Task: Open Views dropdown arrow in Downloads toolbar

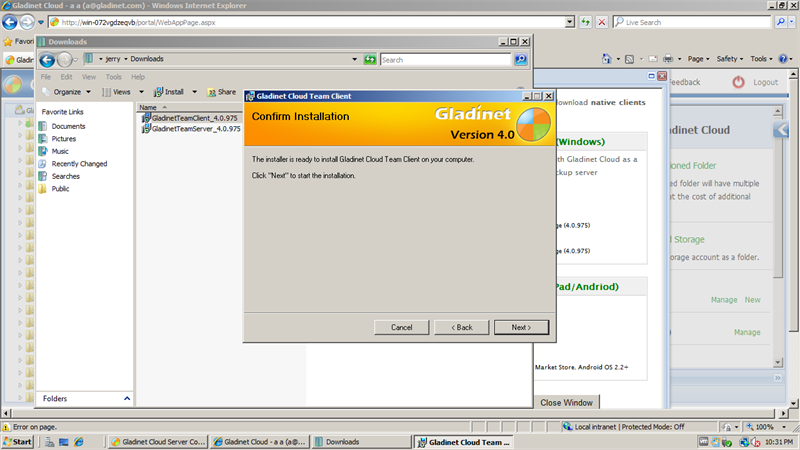Action: (x=141, y=92)
